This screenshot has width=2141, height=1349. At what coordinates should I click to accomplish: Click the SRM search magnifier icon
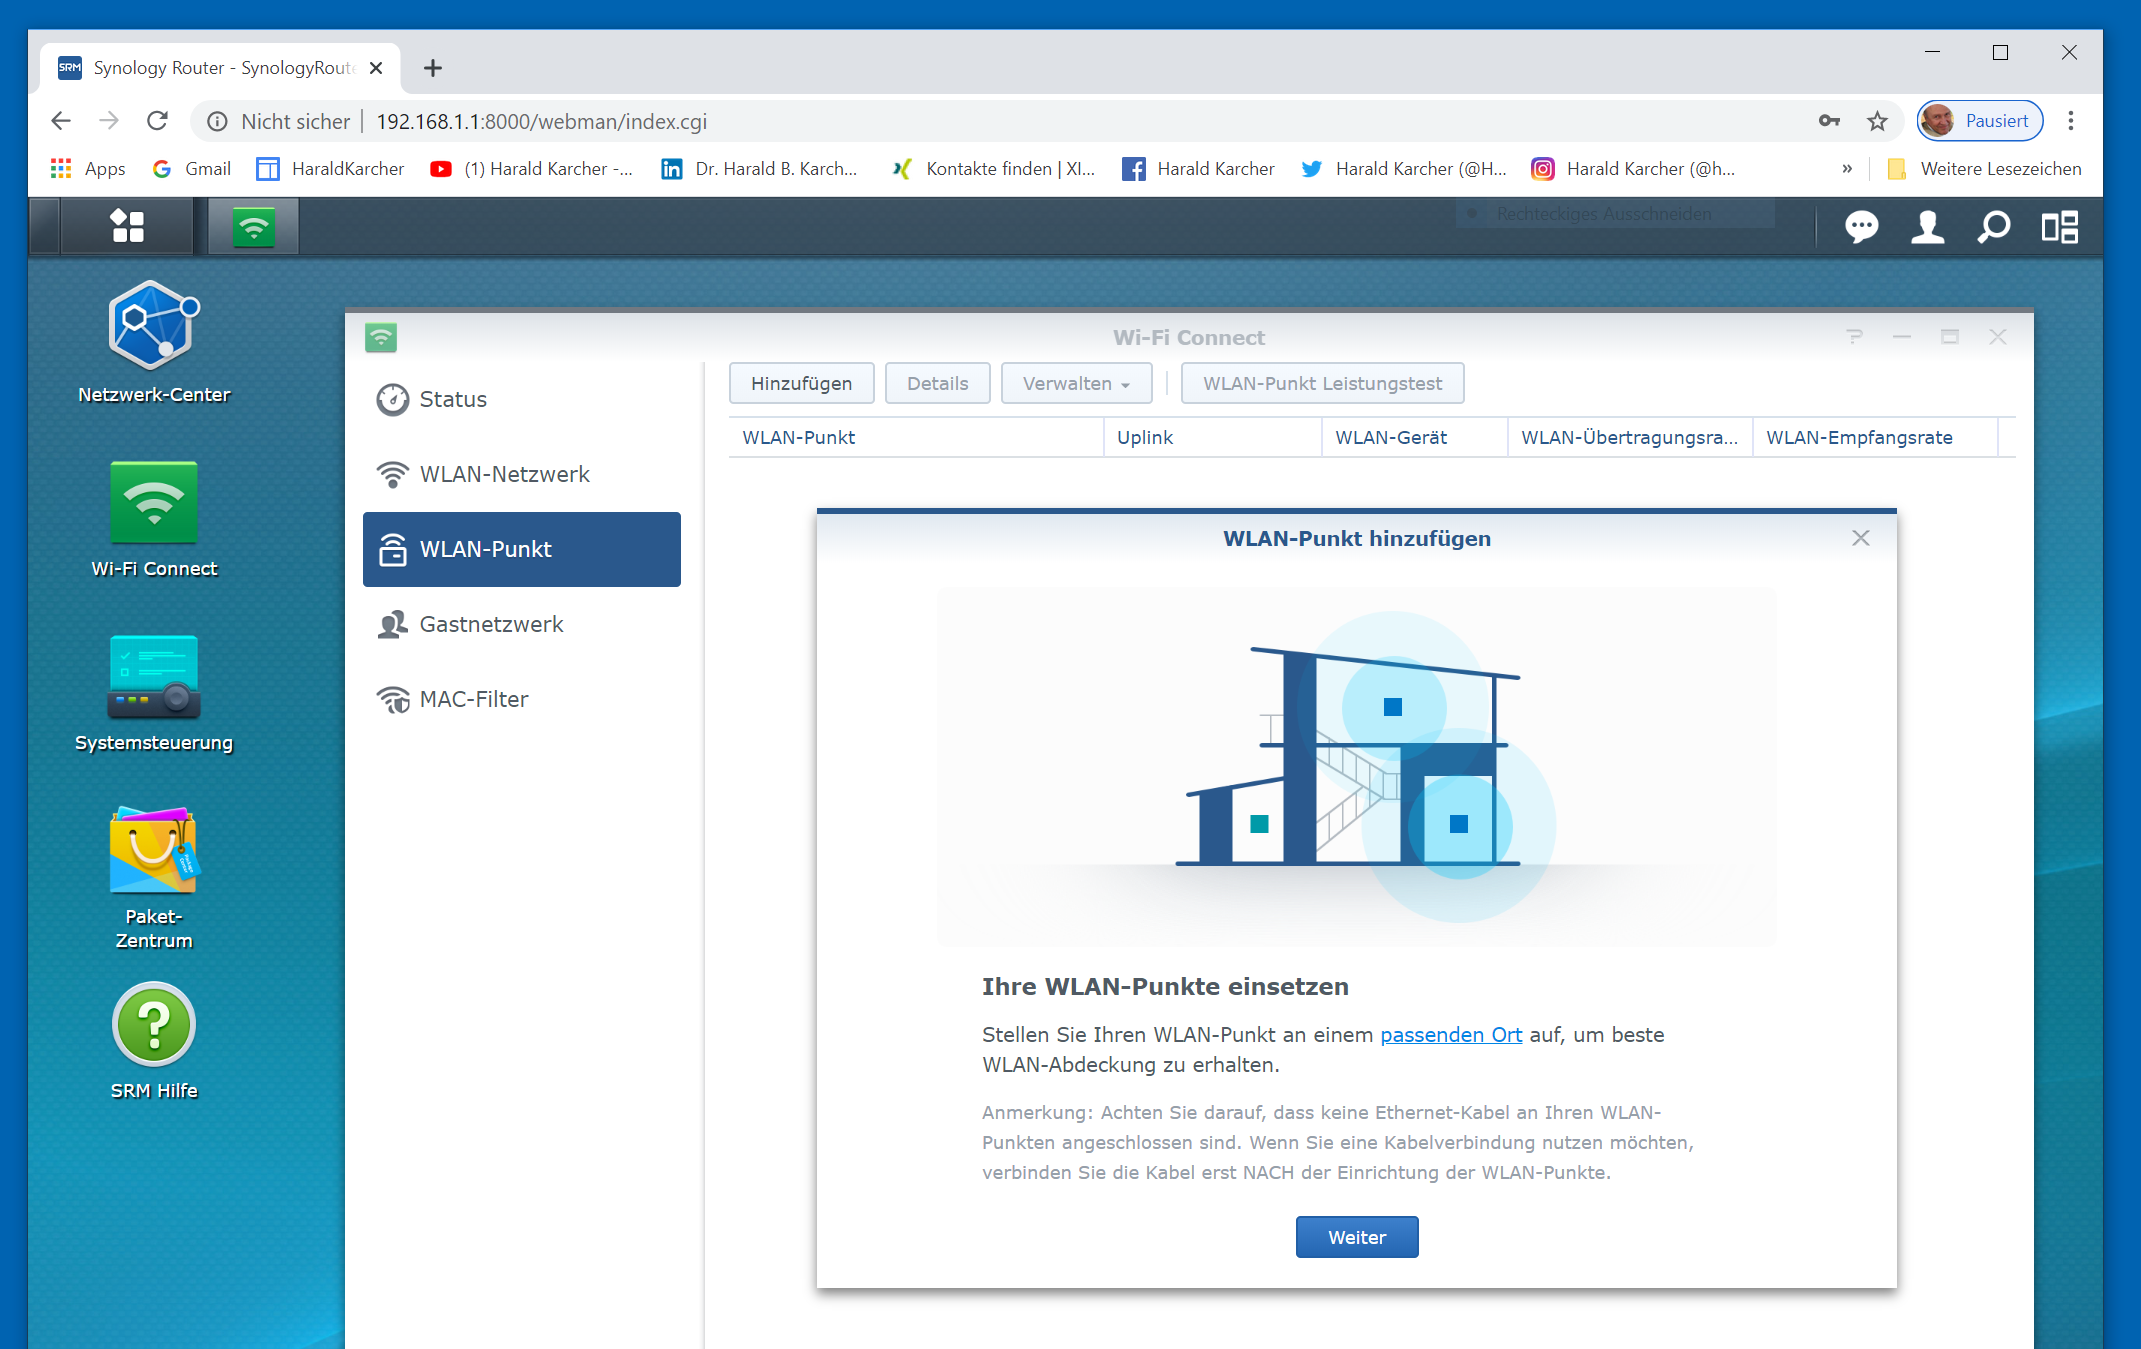click(1993, 227)
